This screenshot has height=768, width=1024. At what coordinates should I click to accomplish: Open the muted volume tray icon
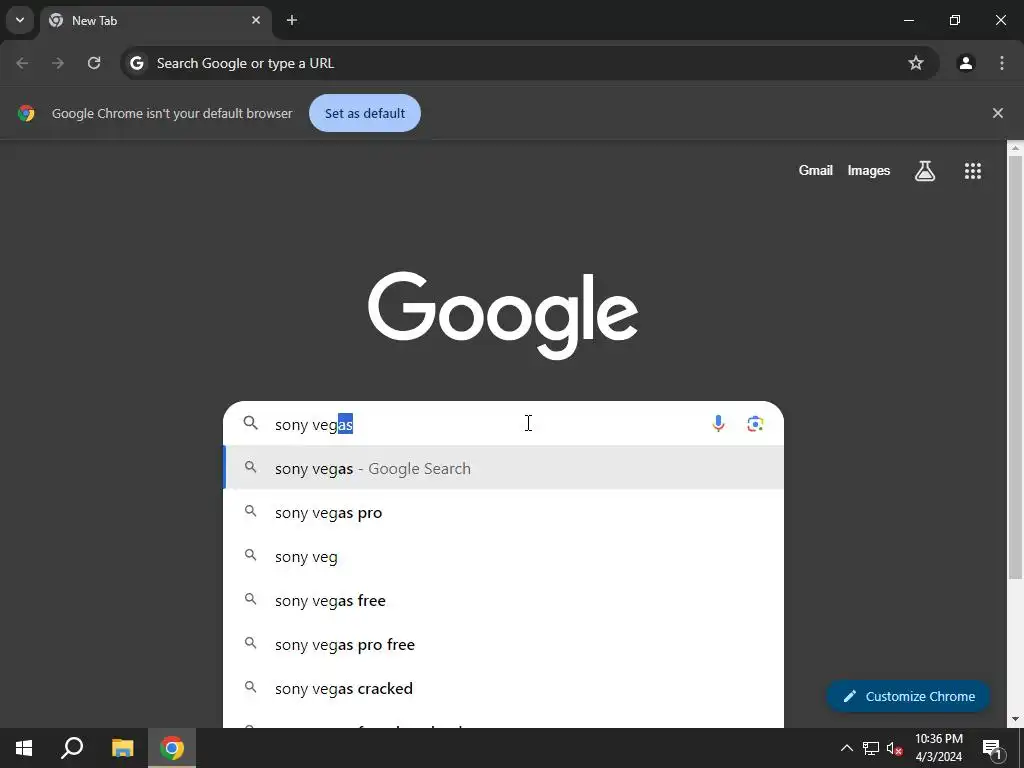(895, 748)
